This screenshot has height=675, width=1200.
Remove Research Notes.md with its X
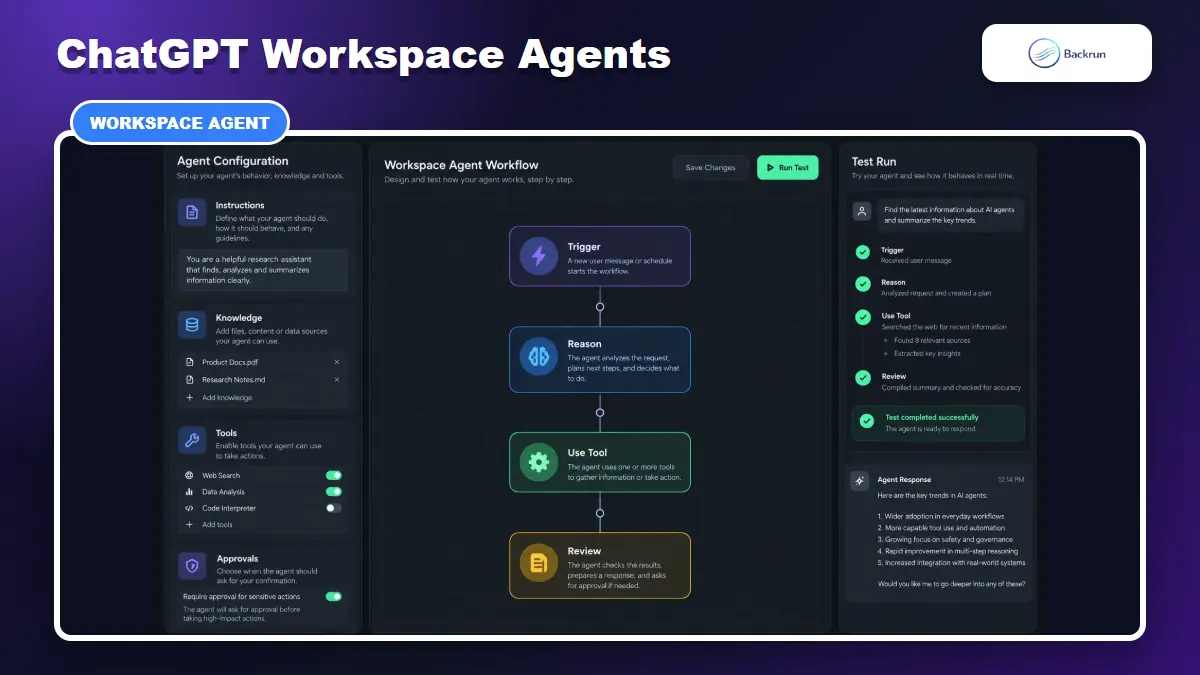pos(336,380)
